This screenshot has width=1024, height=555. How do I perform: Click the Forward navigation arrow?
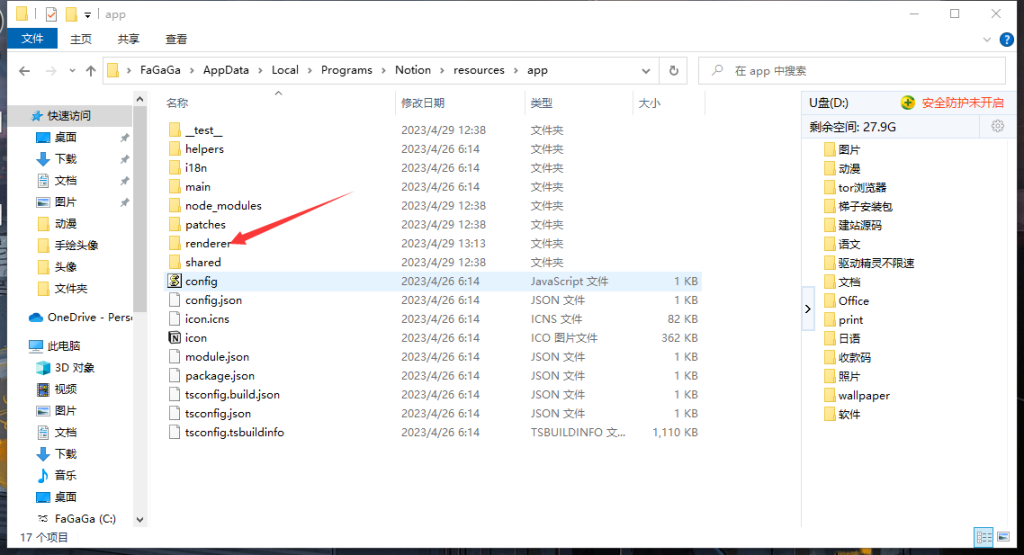click(50, 71)
